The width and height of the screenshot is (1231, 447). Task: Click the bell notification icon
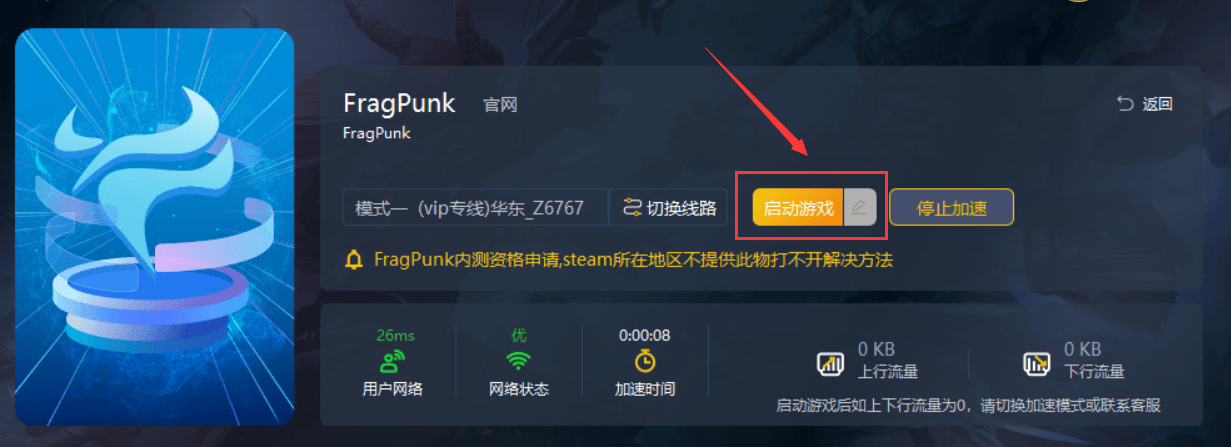[x=353, y=260]
